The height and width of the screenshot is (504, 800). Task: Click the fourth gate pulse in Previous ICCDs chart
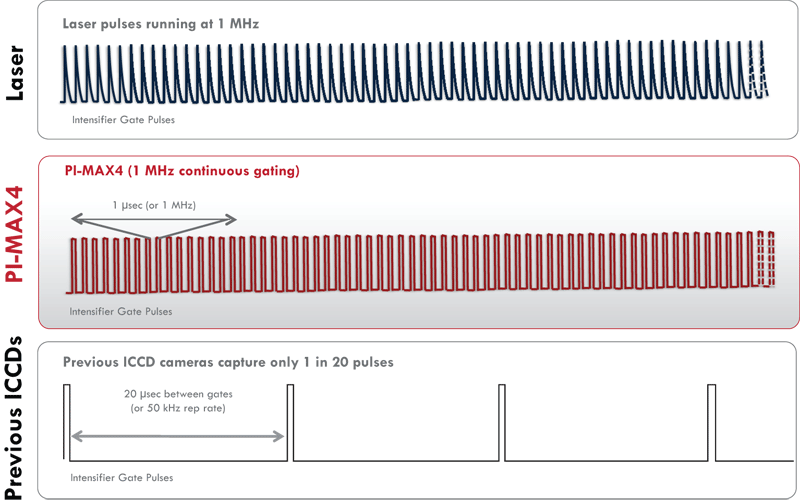click(x=712, y=422)
